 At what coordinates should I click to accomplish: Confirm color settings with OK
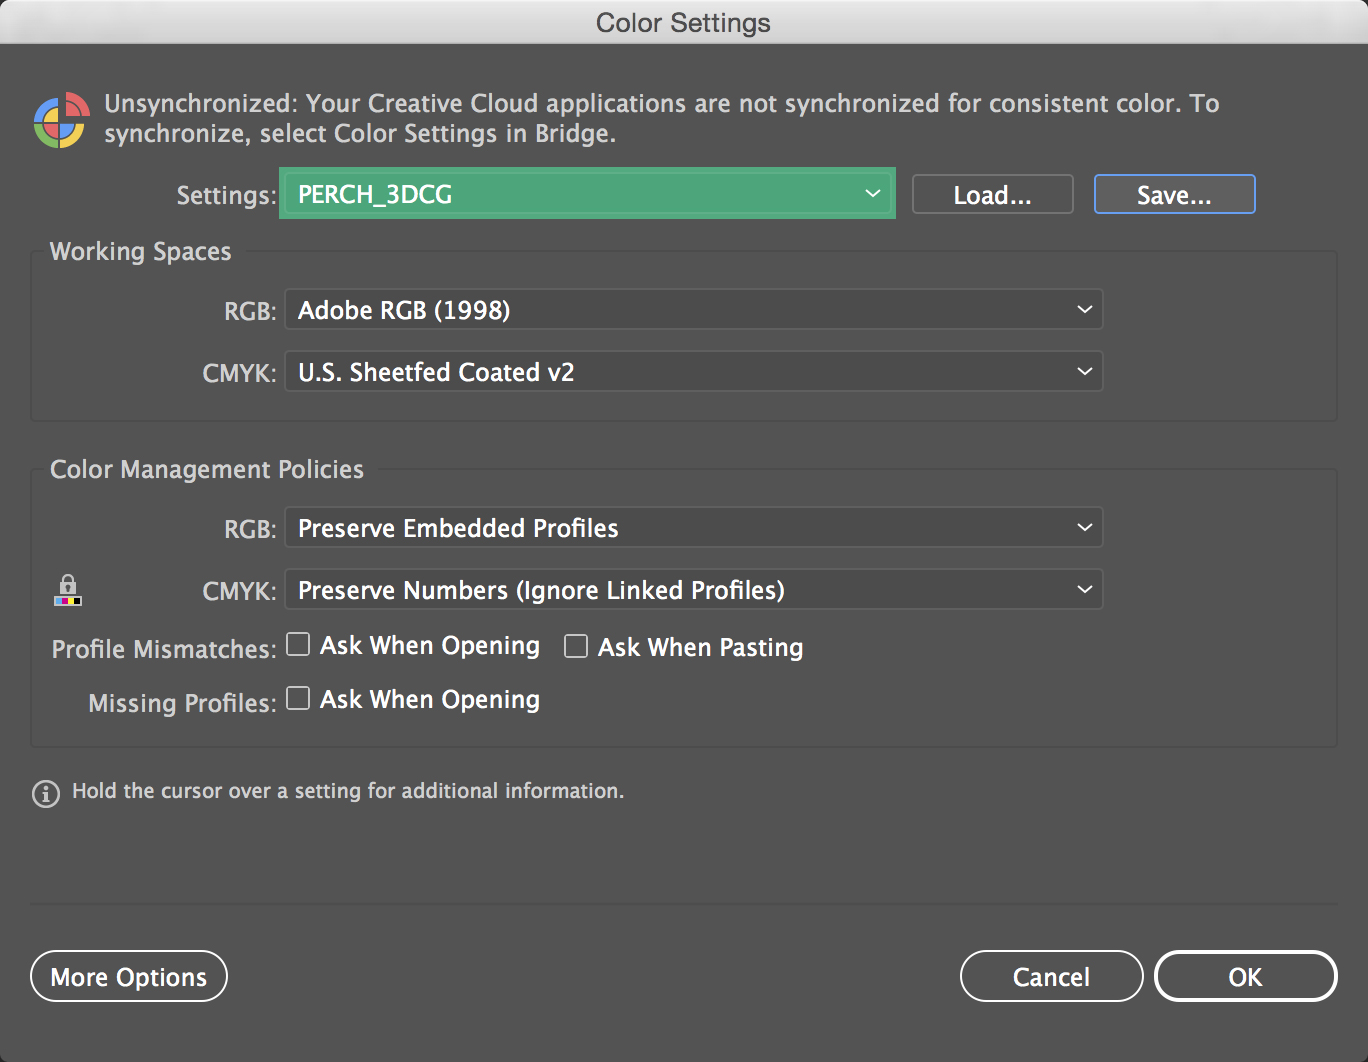(1245, 977)
